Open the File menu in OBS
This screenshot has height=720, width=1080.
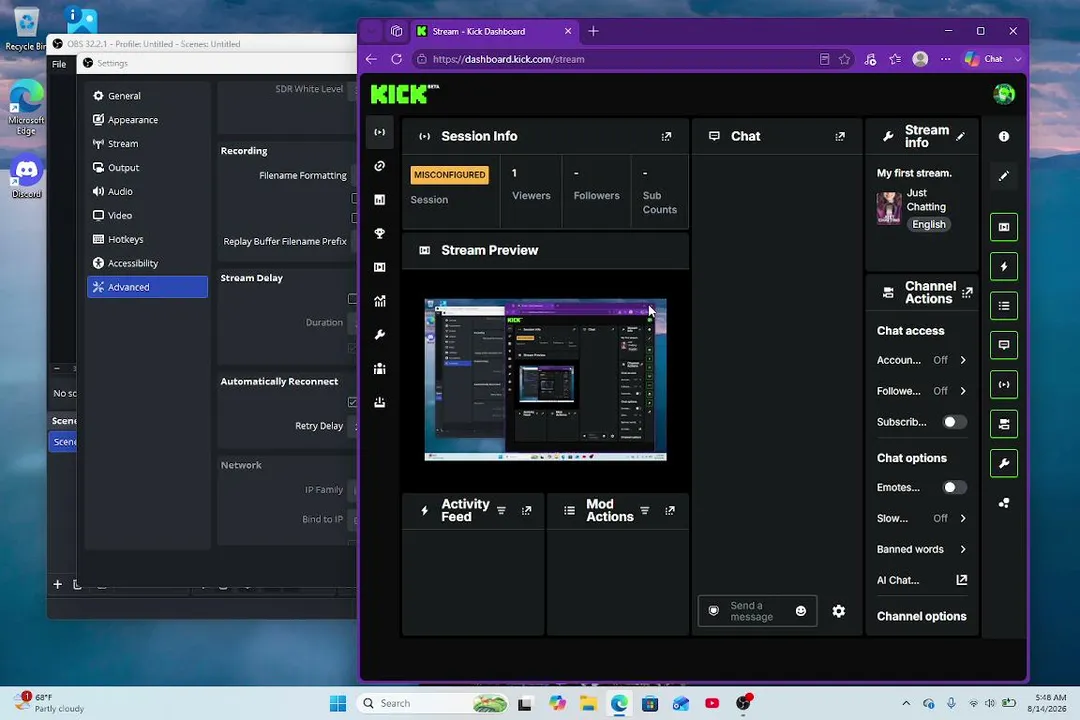(59, 64)
